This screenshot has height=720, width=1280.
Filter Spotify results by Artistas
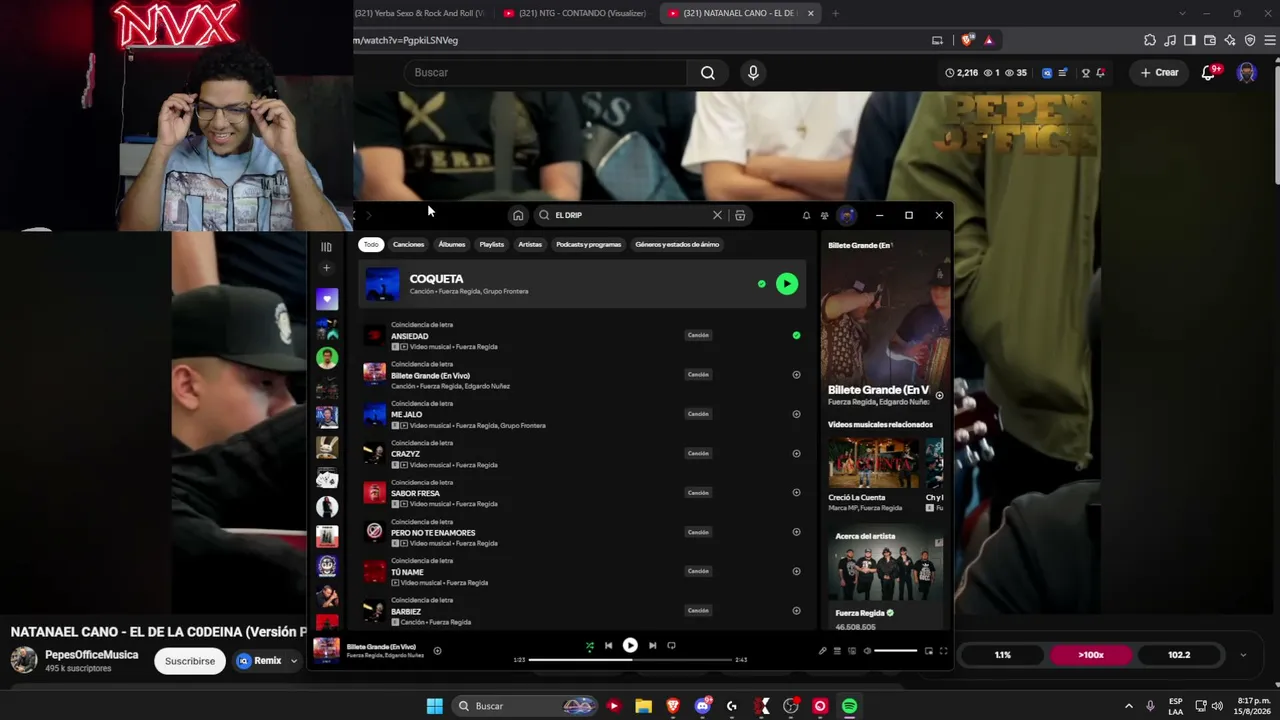[x=530, y=244]
